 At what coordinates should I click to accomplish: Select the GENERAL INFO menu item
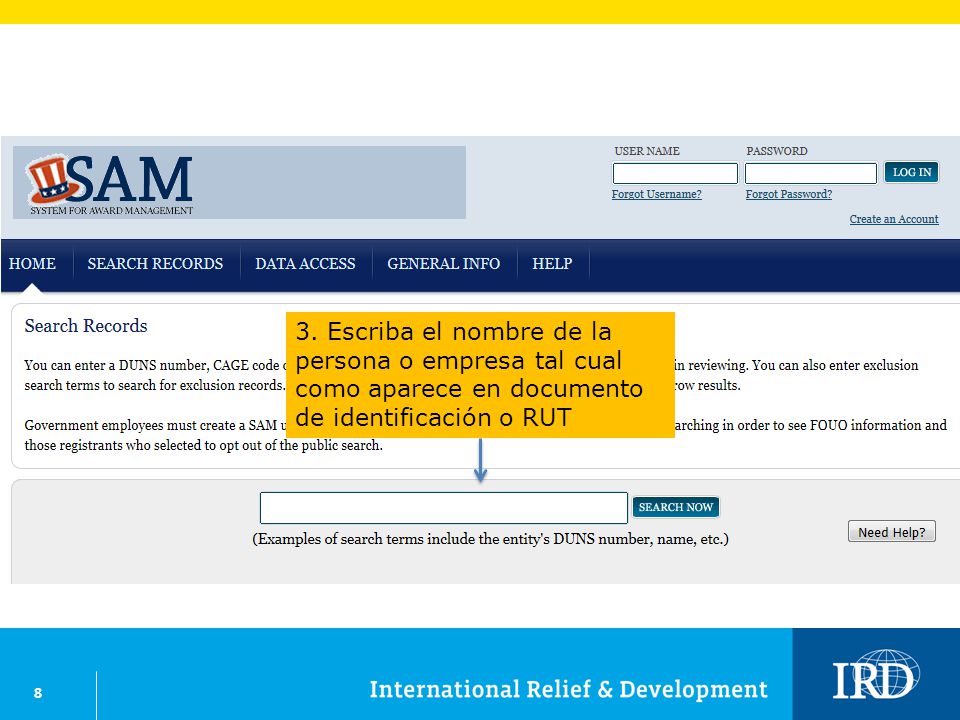444,264
